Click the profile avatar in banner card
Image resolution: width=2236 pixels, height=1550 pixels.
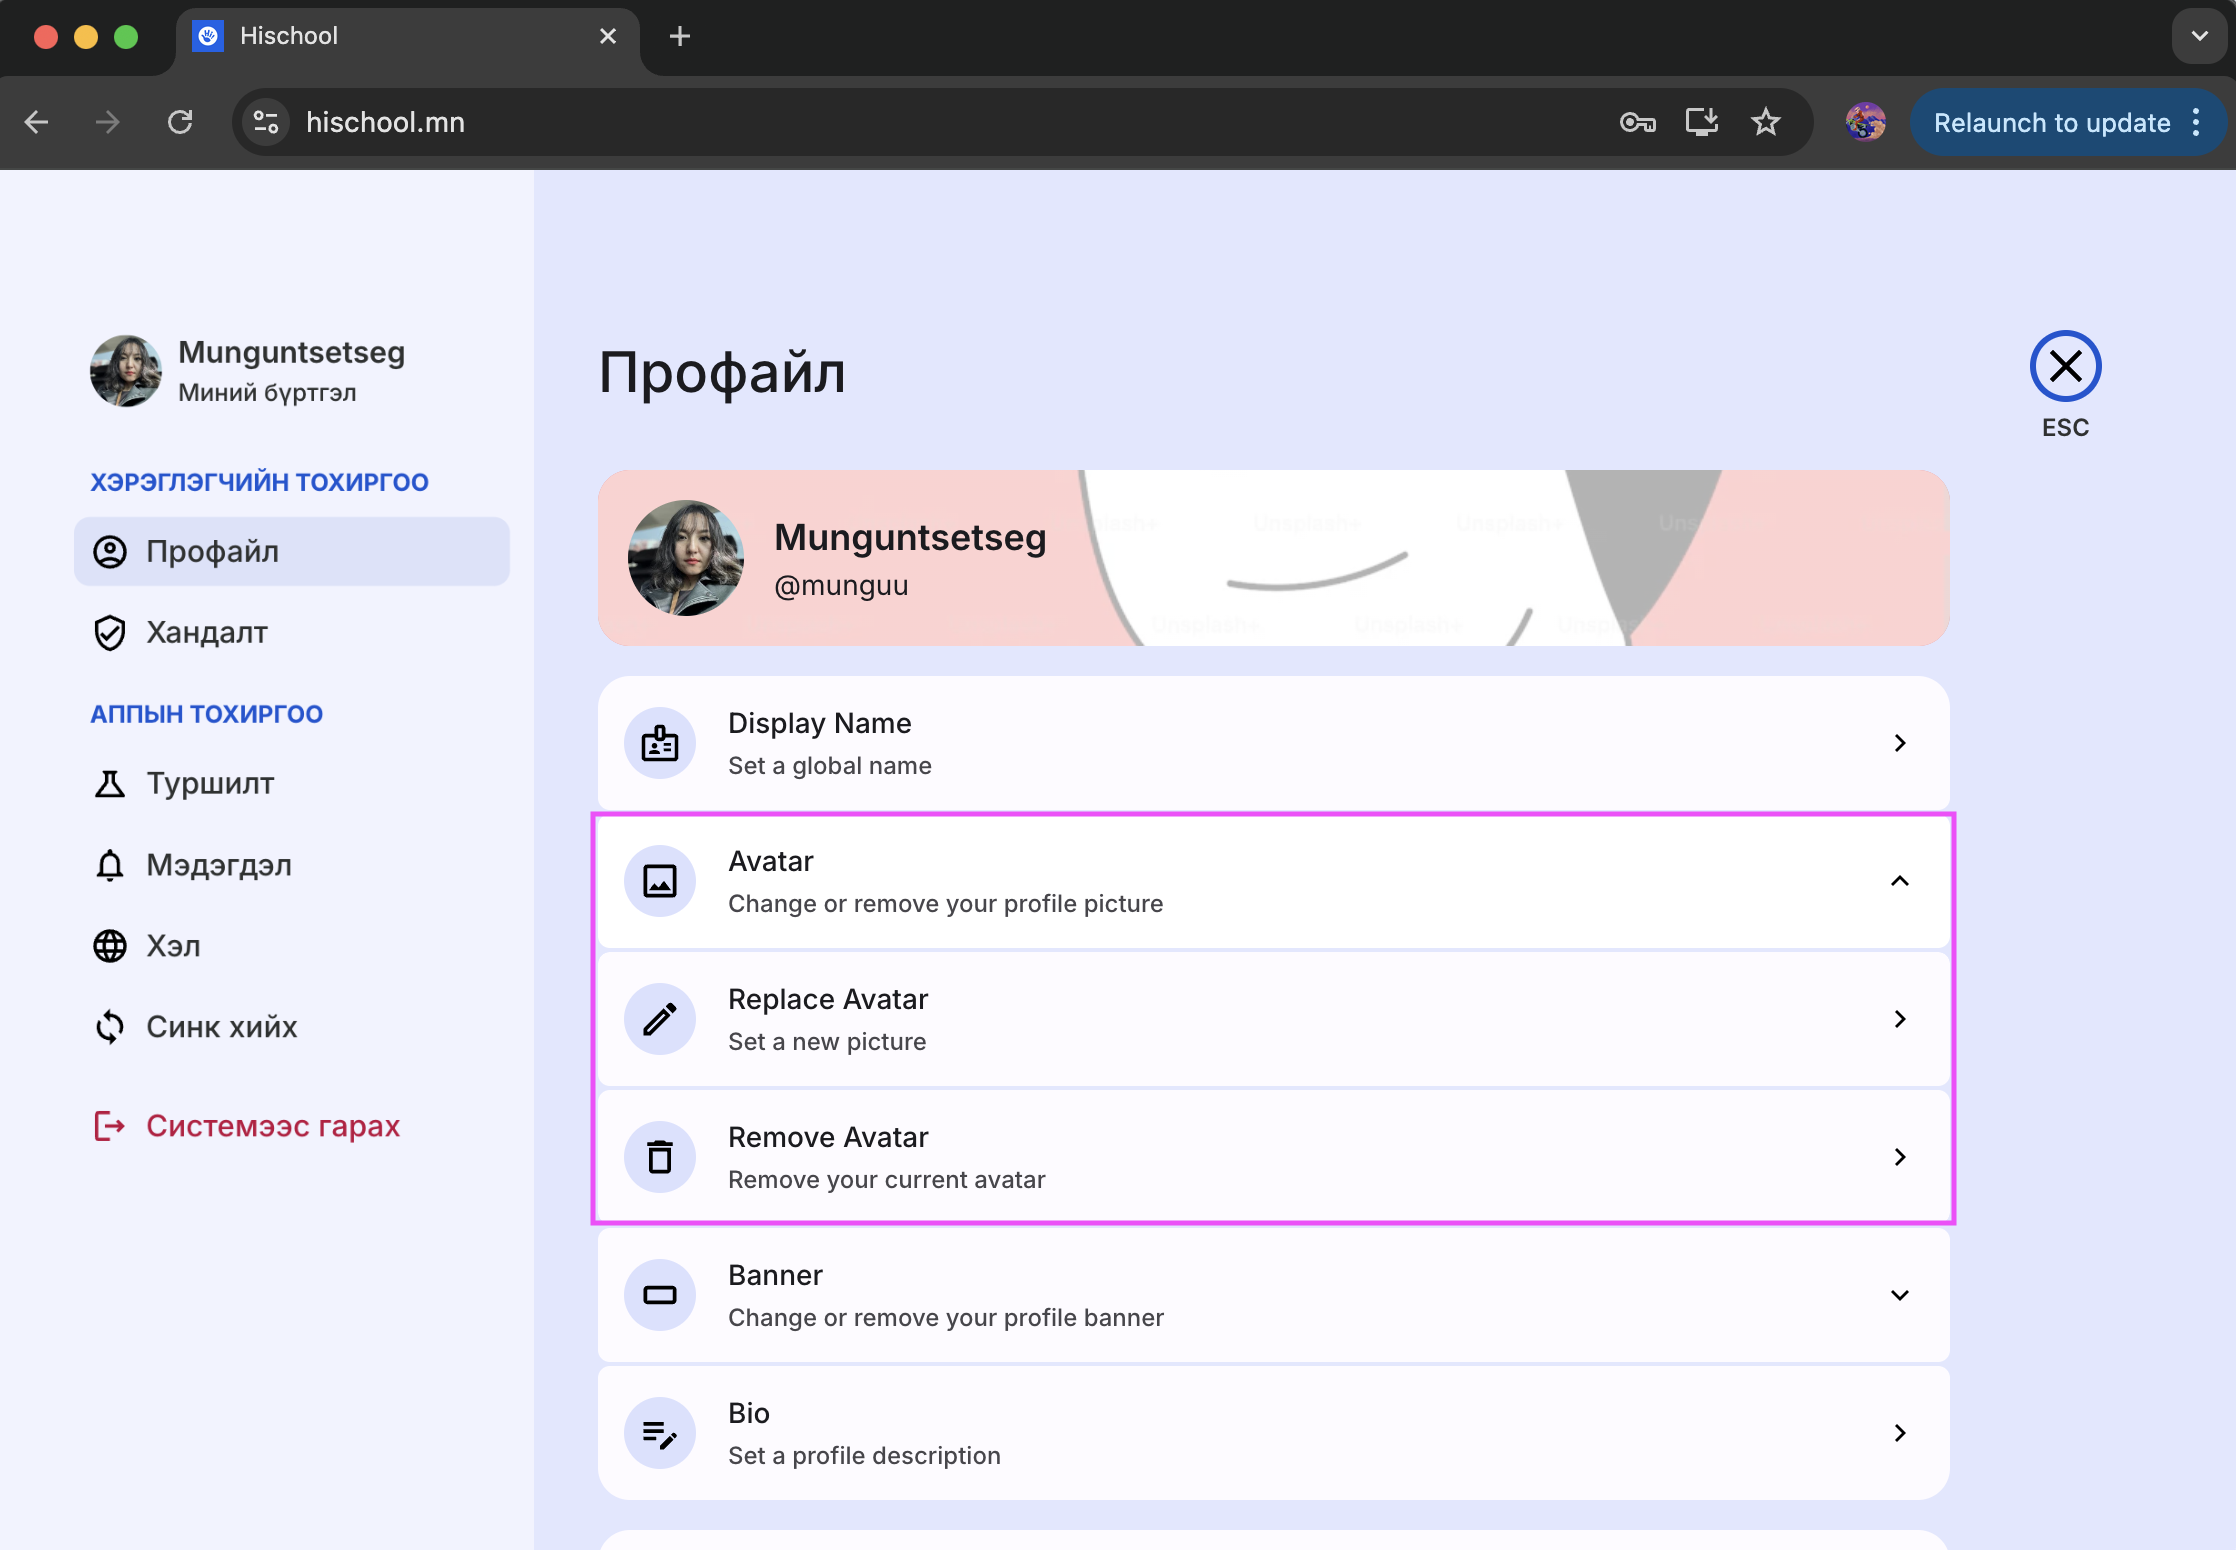[x=685, y=558]
